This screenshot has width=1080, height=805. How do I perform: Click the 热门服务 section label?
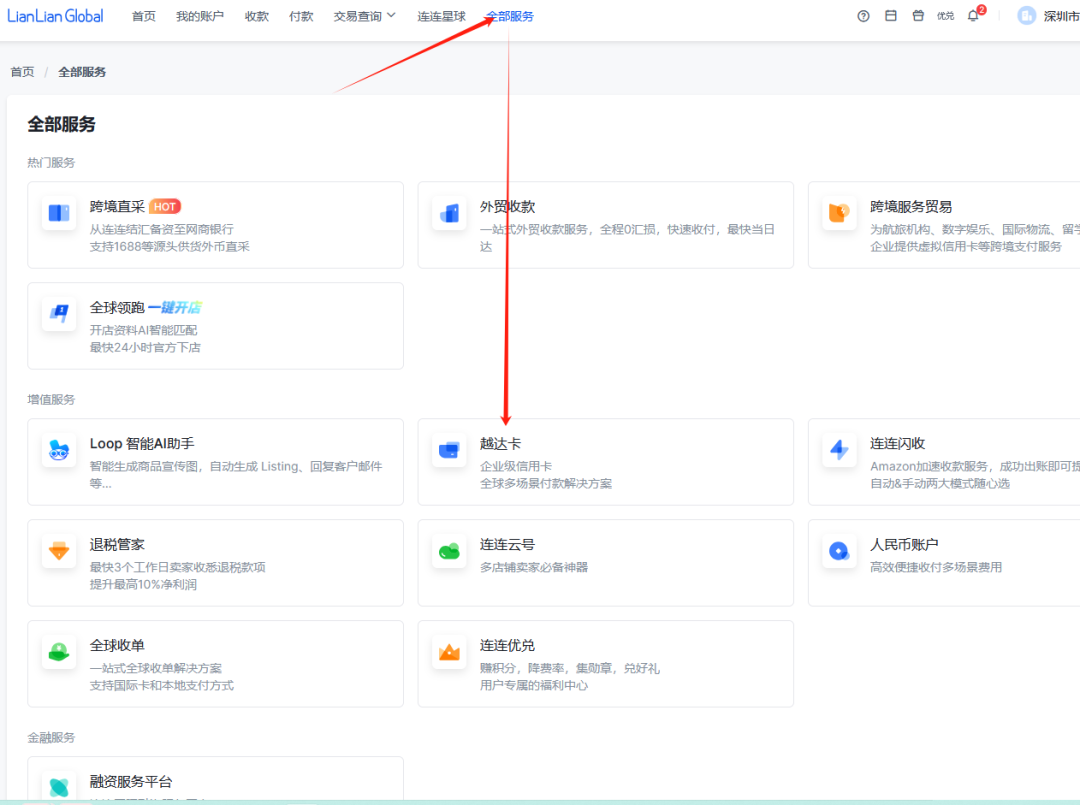point(51,163)
